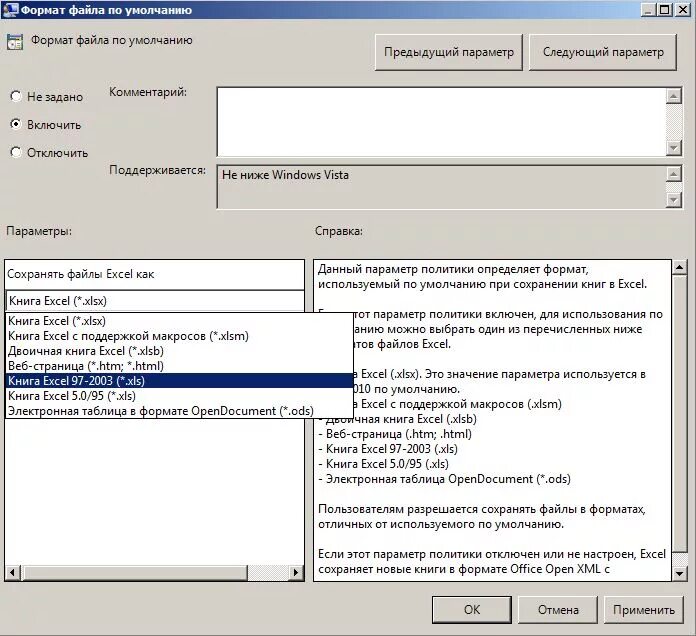The height and width of the screenshot is (636, 696).
Task: Choose 'Книга Excel (*.xlsx)' from dropdown list
Action: pyautogui.click(x=179, y=321)
